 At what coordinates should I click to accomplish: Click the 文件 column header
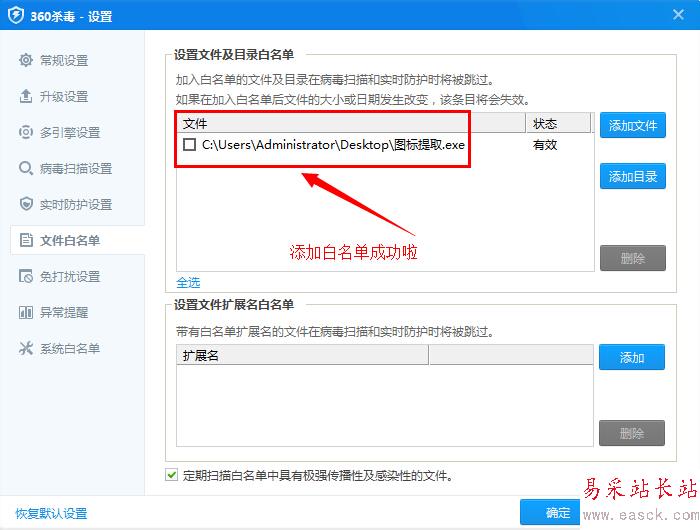tap(351, 123)
